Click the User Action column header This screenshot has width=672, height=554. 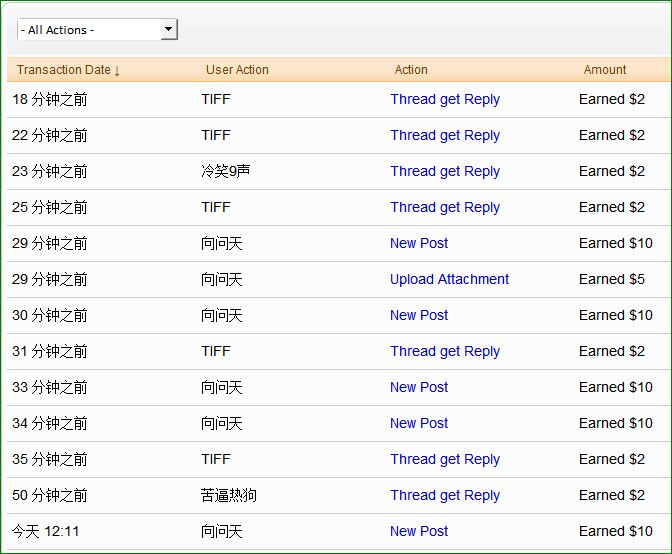[237, 70]
